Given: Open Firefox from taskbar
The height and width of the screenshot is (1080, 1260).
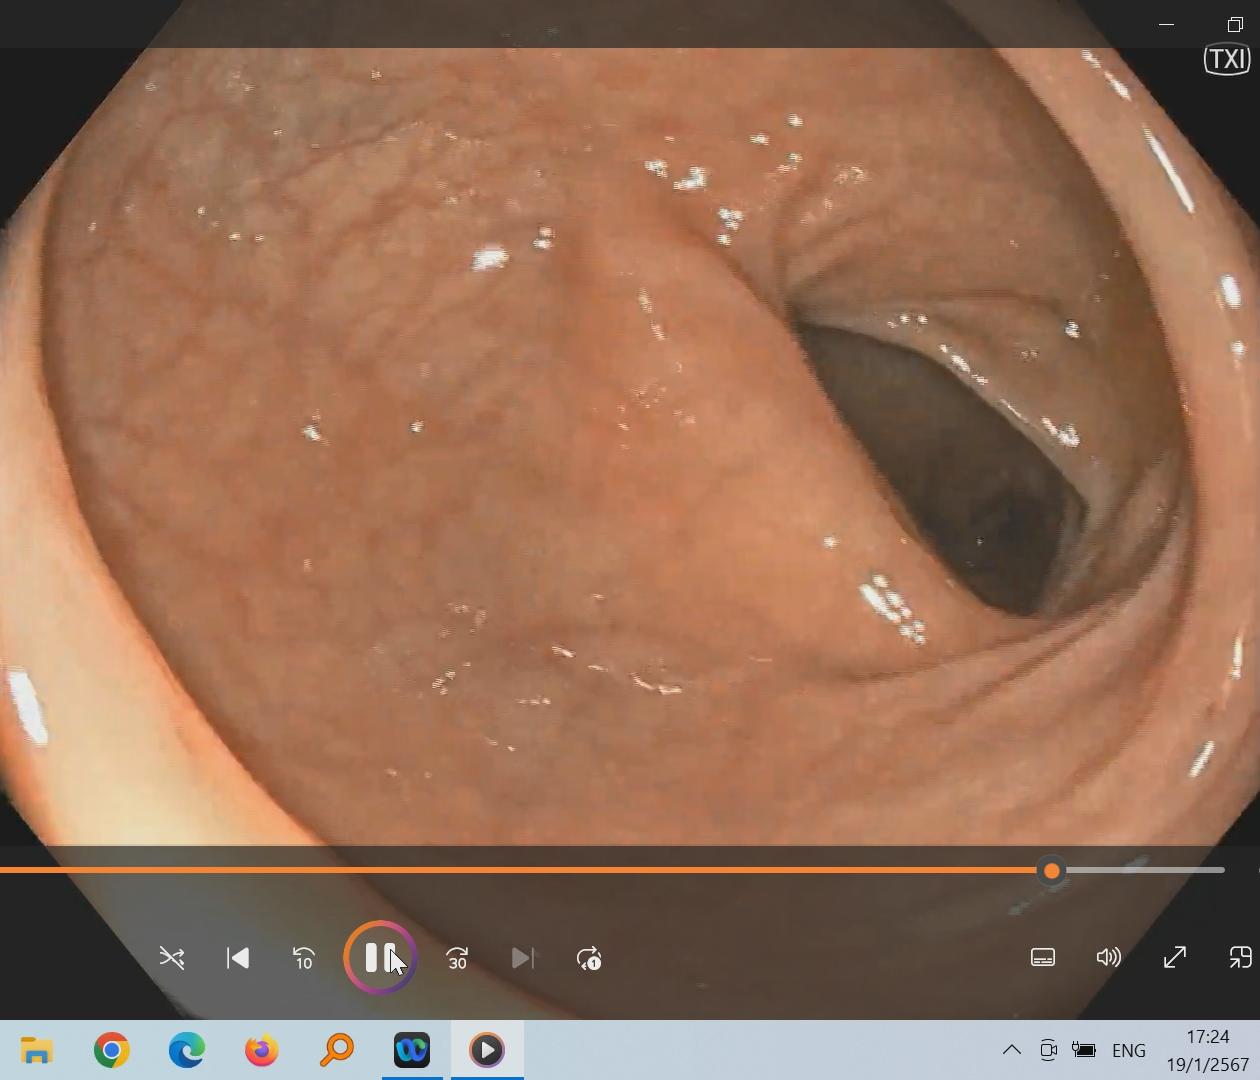Looking at the screenshot, I should [x=262, y=1050].
